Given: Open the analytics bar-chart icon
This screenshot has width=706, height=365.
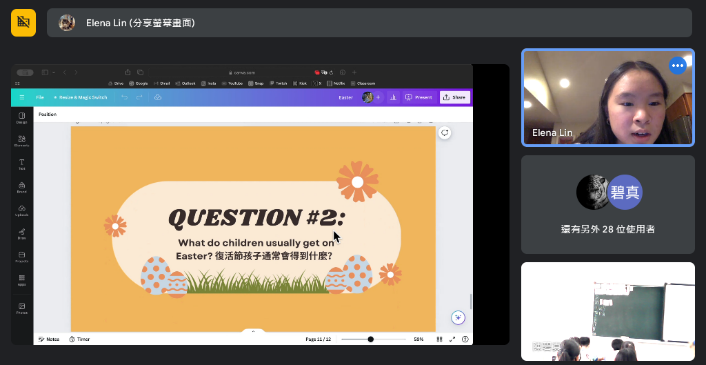Looking at the screenshot, I should (x=393, y=97).
